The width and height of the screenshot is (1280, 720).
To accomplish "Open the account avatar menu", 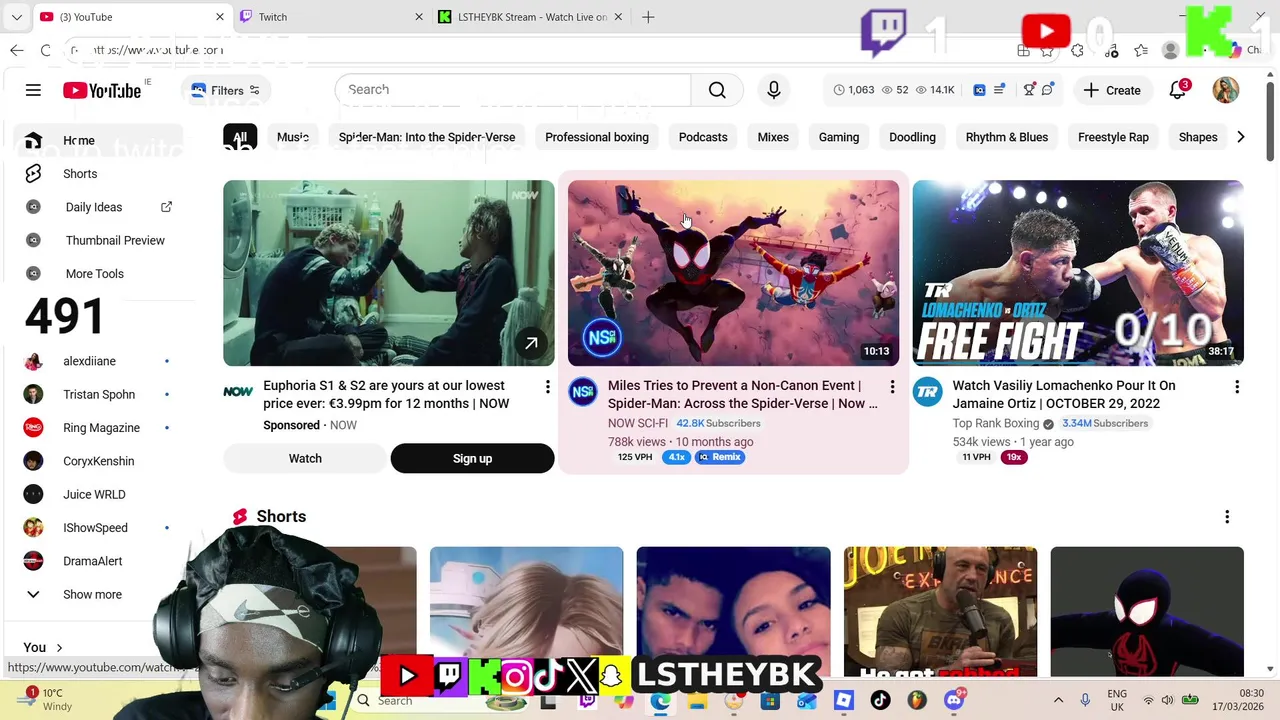I will point(1225,90).
